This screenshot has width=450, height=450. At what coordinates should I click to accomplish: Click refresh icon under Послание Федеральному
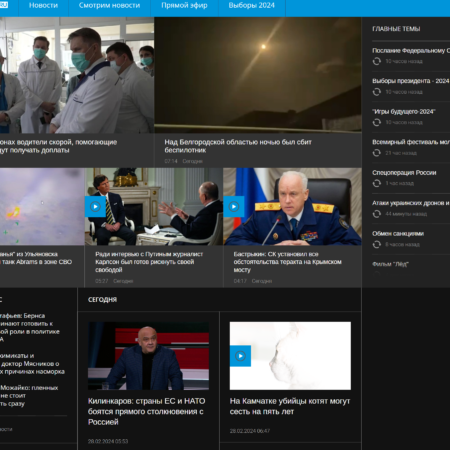click(377, 61)
